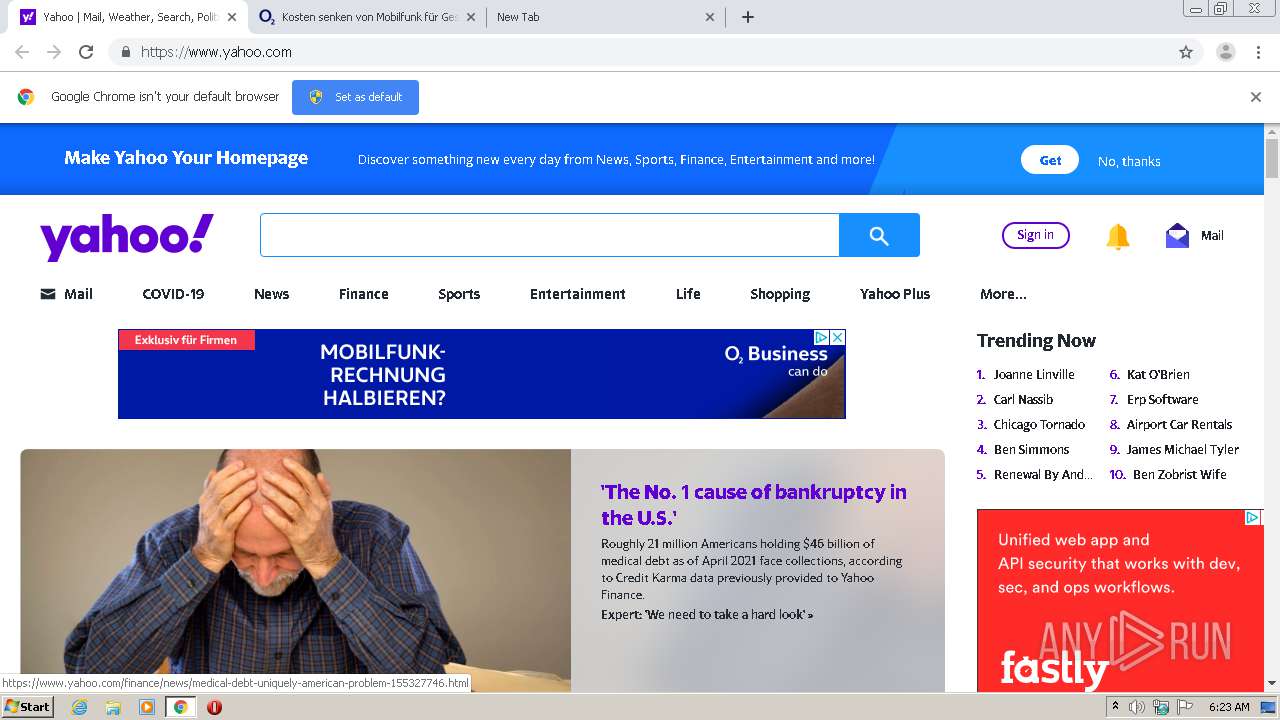This screenshot has width=1280, height=720.
Task: Click the browser back arrow
Action: [22, 52]
